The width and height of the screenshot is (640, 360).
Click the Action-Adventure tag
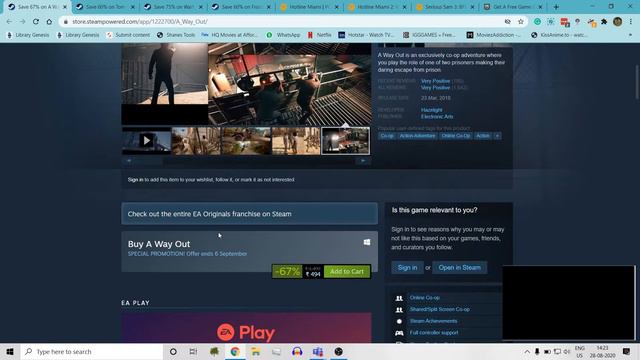tap(417, 136)
